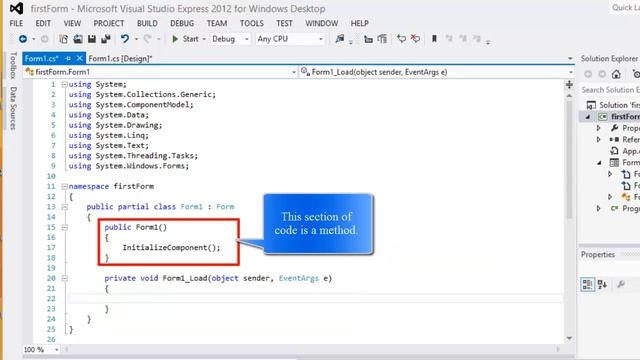Open the EDIT menu
This screenshot has width=640, height=360.
(43, 24)
